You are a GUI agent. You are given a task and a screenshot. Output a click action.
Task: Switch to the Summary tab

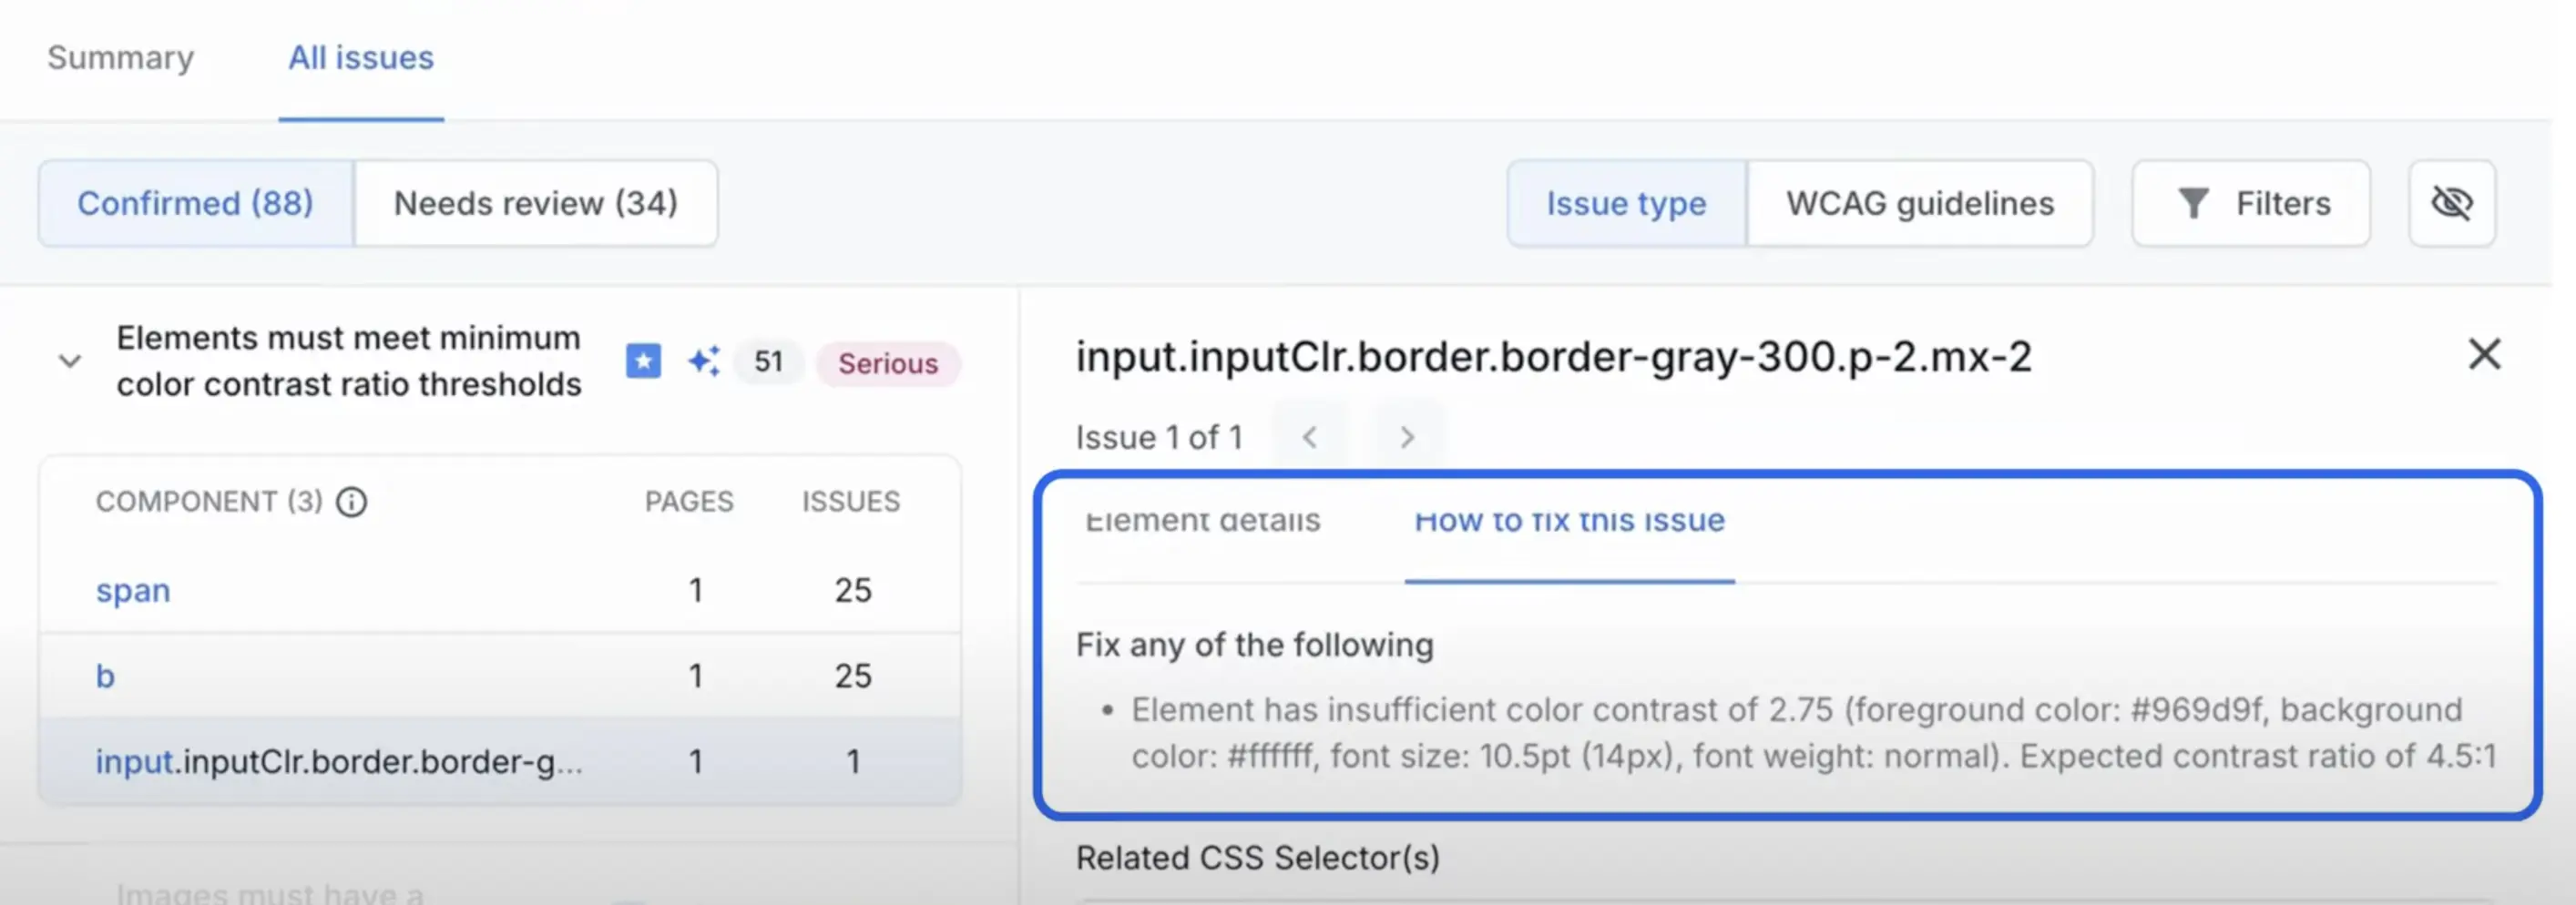(121, 58)
